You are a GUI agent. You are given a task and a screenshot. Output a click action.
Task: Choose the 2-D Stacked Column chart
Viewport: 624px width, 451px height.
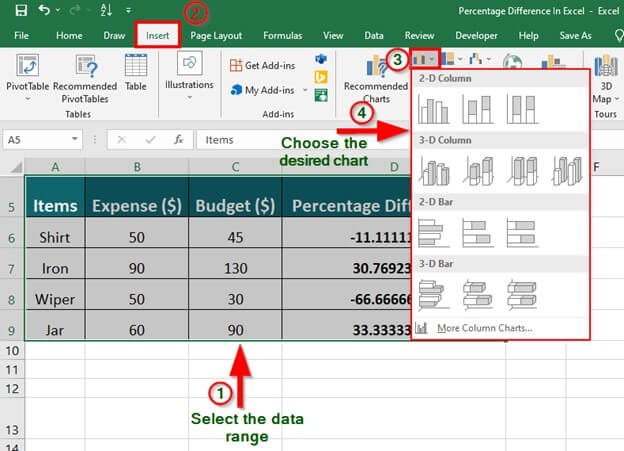click(x=478, y=109)
